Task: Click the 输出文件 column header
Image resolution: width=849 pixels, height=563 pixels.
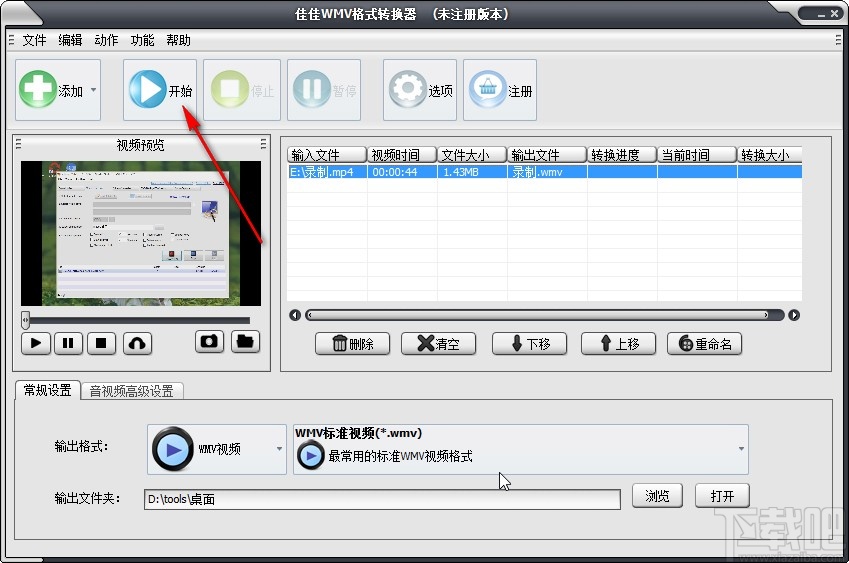Action: [x=547, y=155]
